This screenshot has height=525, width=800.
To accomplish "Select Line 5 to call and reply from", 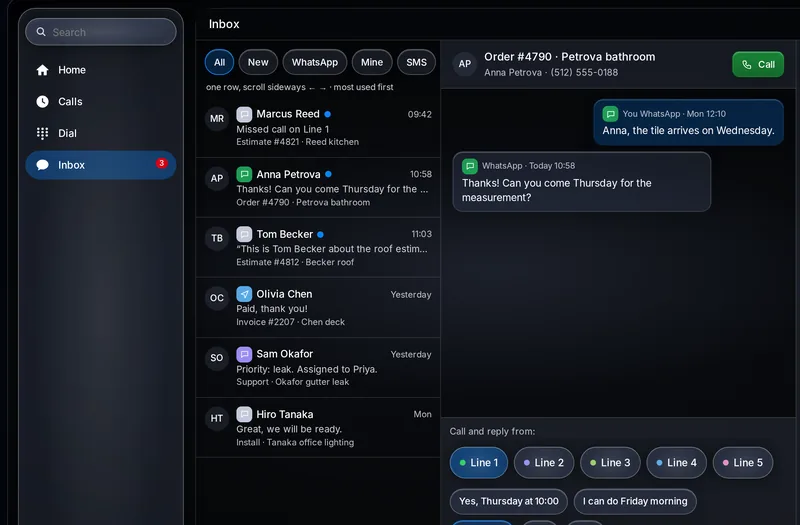I will (743, 463).
